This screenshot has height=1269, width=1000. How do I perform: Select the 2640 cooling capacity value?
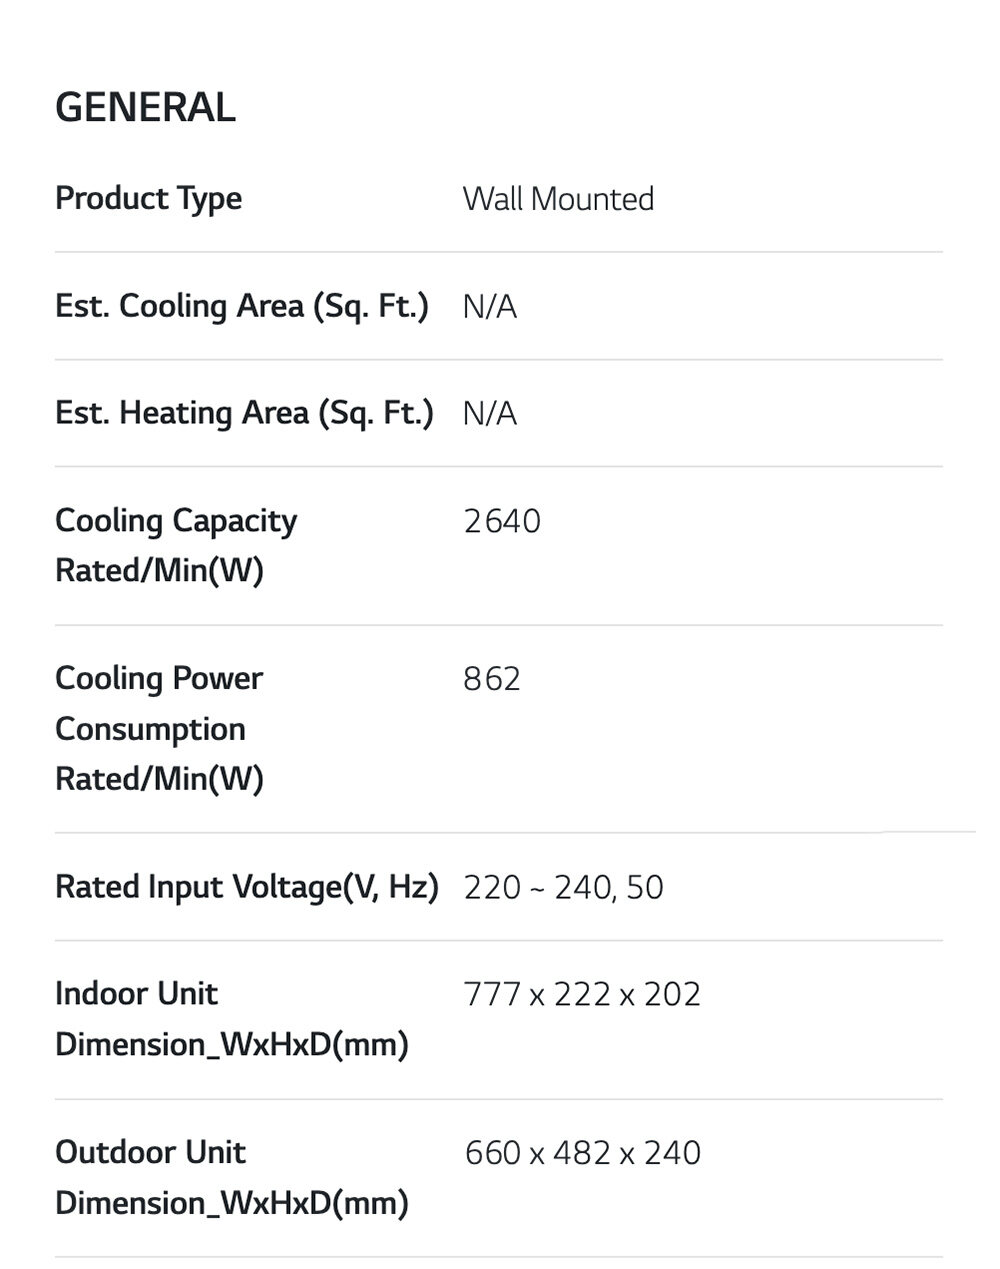click(x=502, y=521)
